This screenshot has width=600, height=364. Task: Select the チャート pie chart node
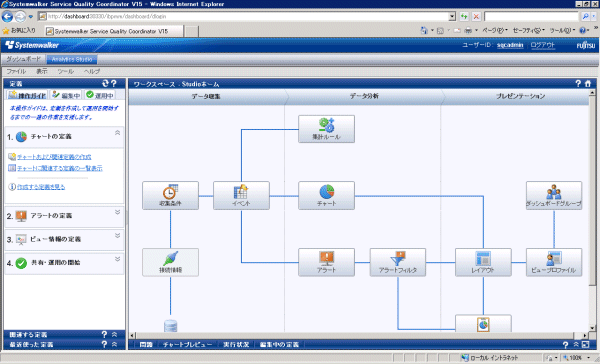tap(326, 196)
